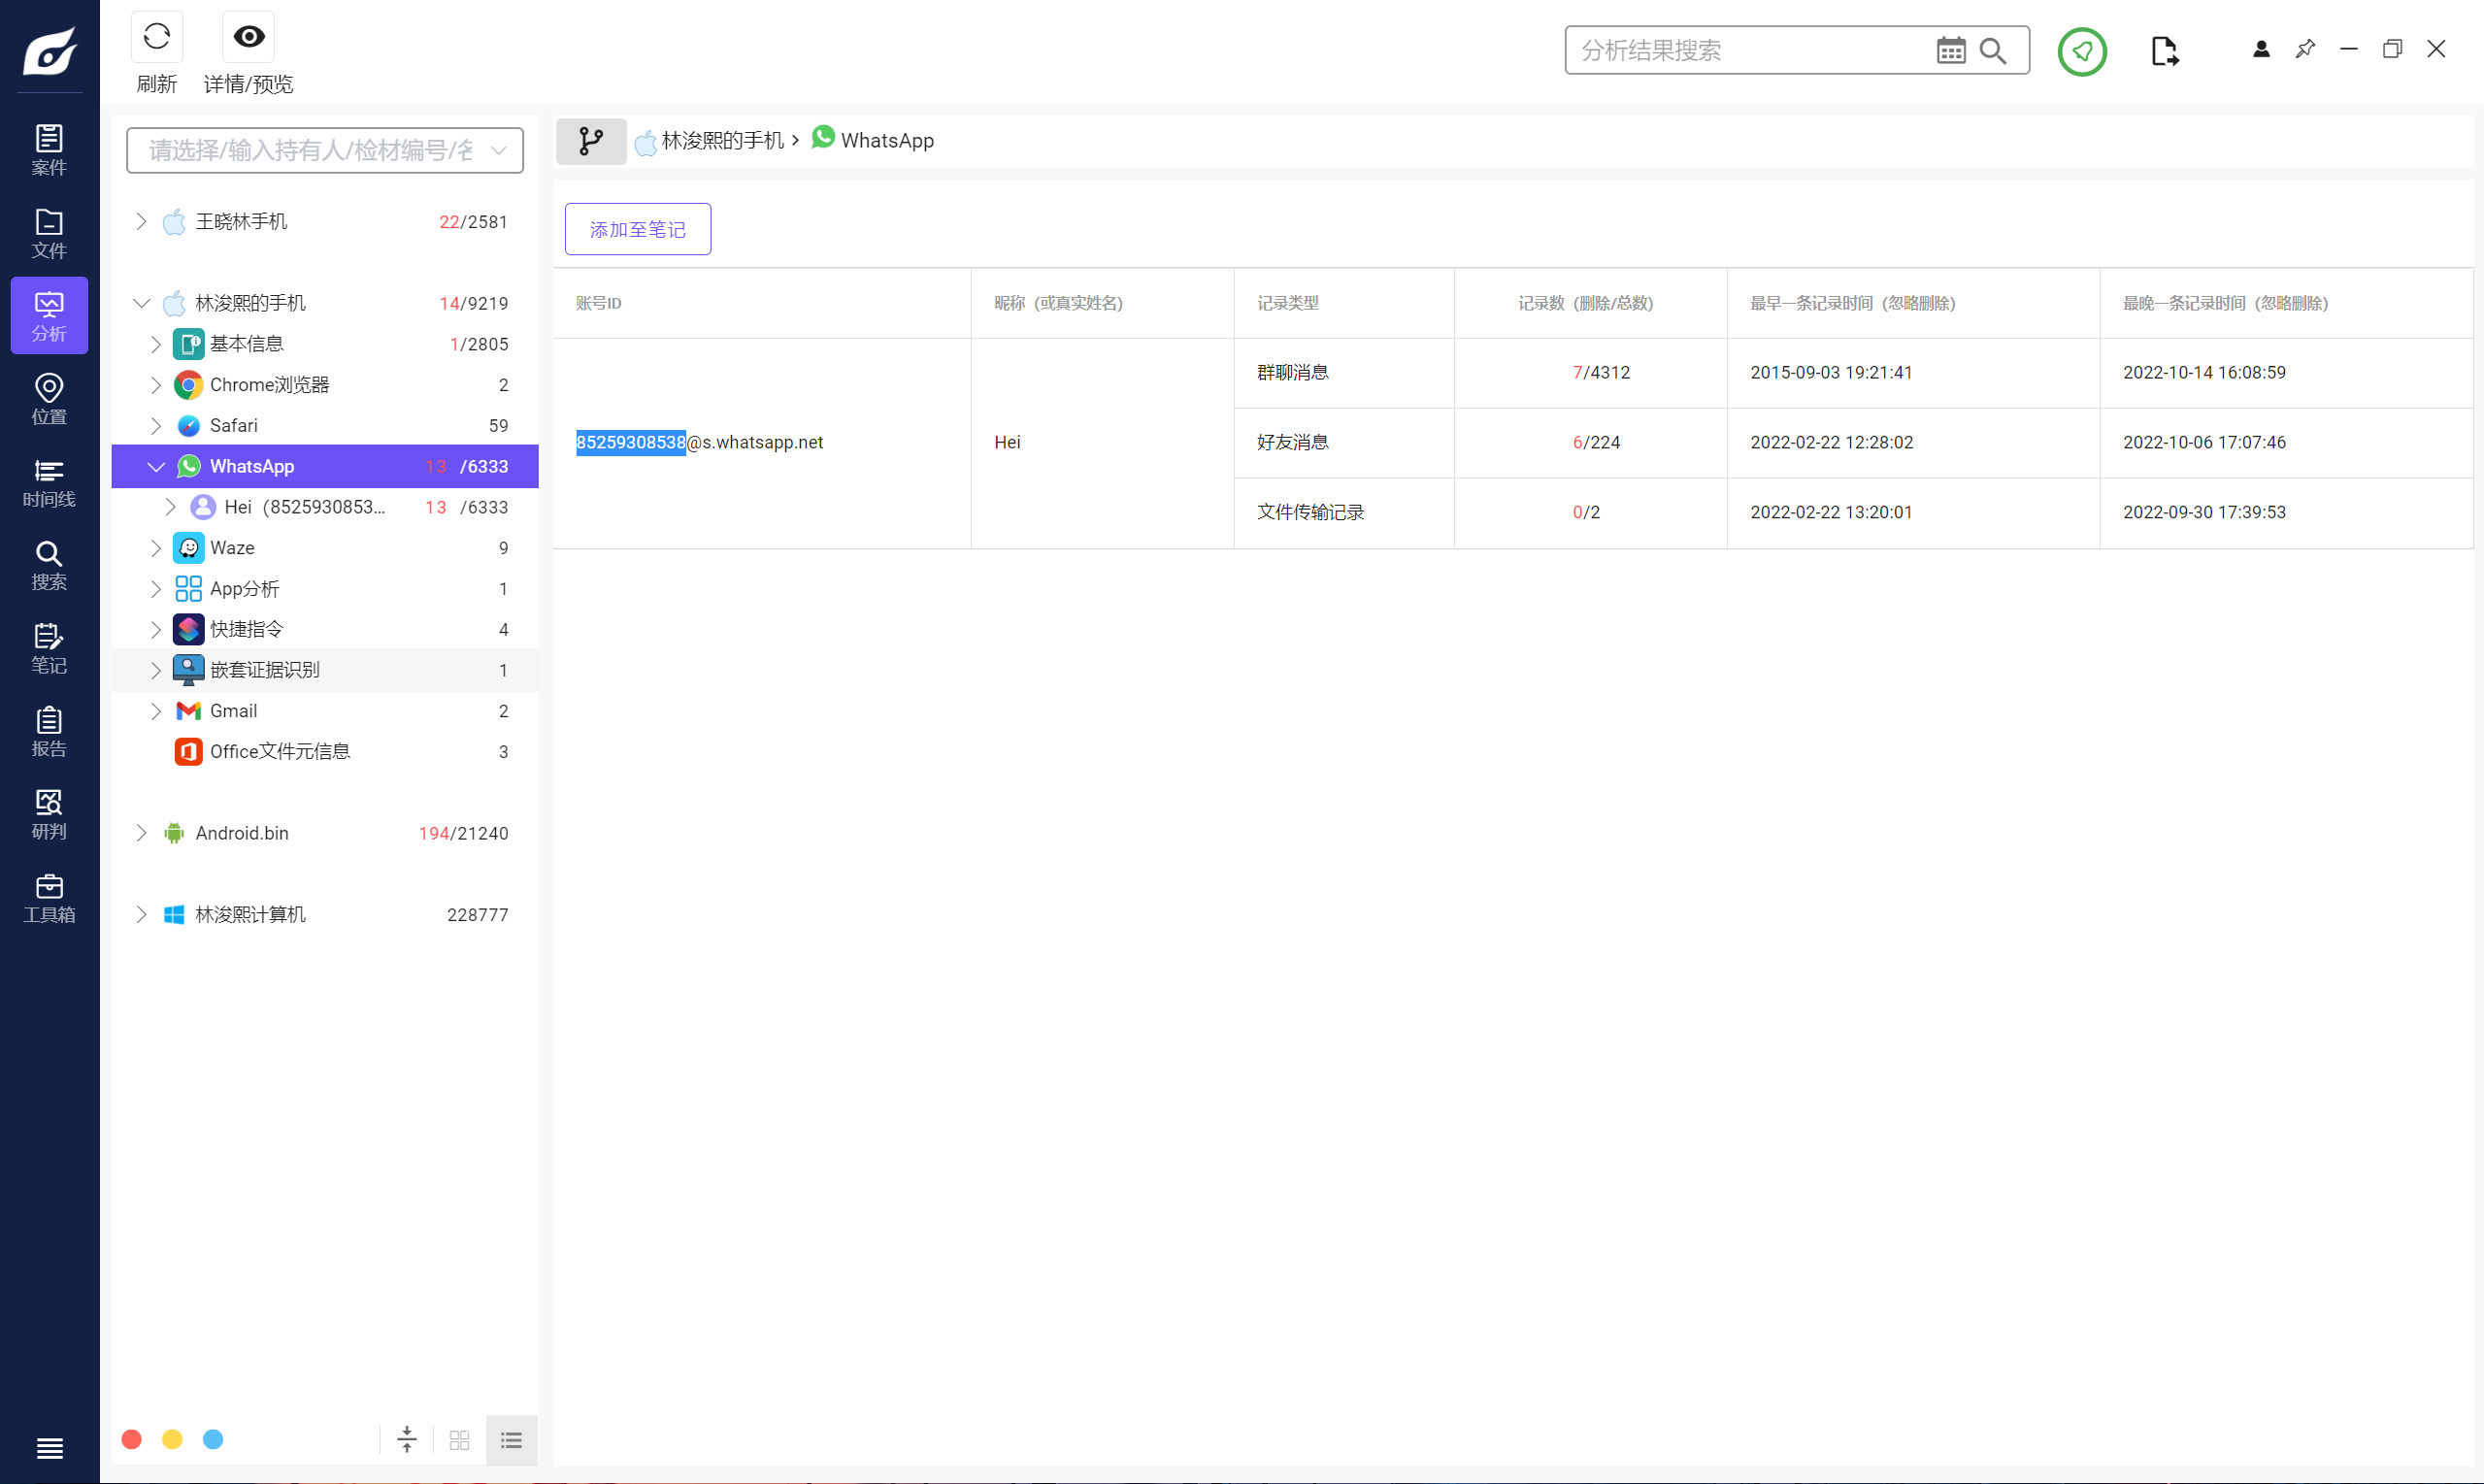The width and height of the screenshot is (2484, 1484).
Task: Click the search magnifier icon
Action: [x=1993, y=50]
